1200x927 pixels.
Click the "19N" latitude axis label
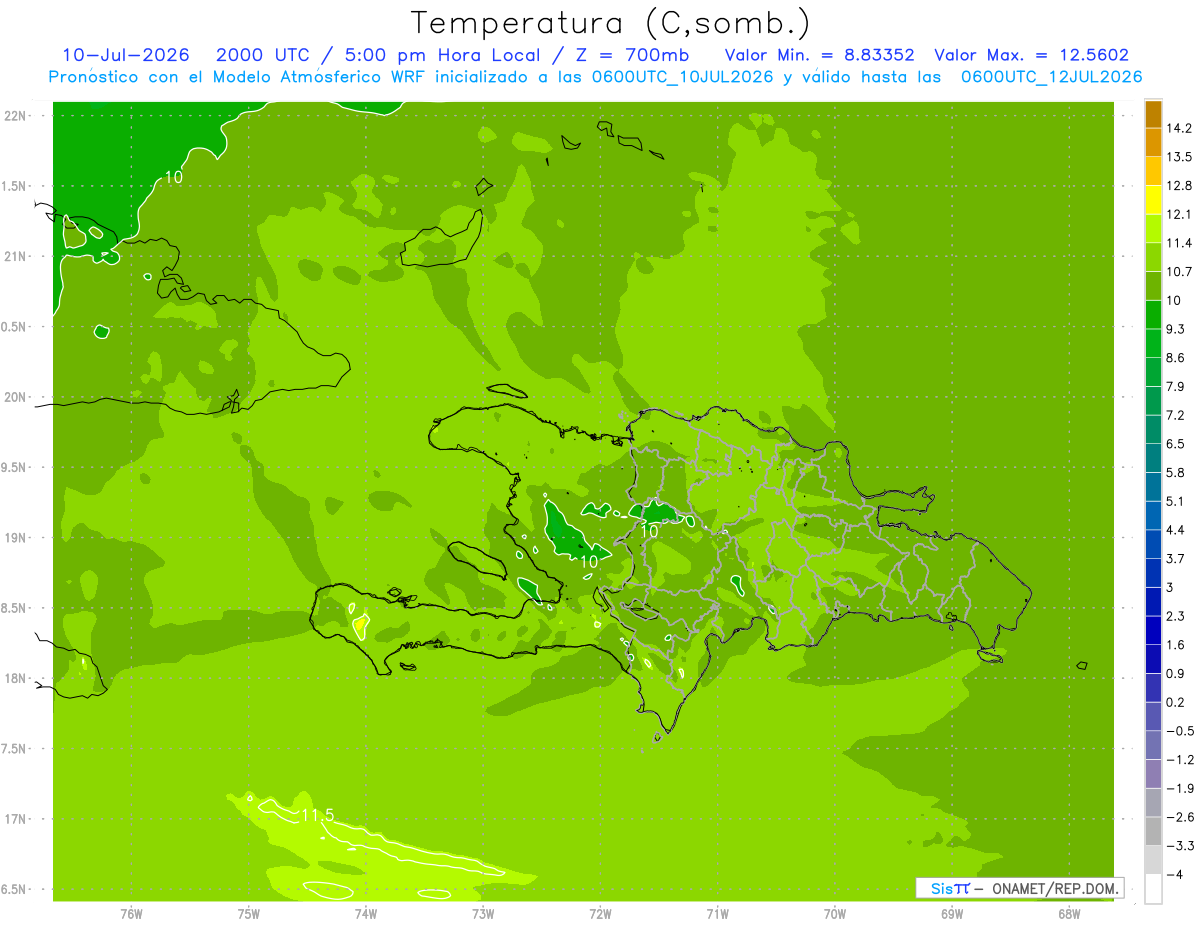(x=15, y=537)
